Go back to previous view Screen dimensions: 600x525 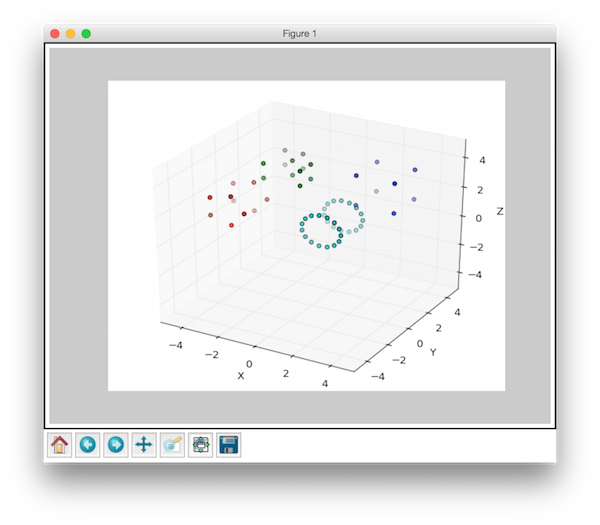tap(87, 444)
